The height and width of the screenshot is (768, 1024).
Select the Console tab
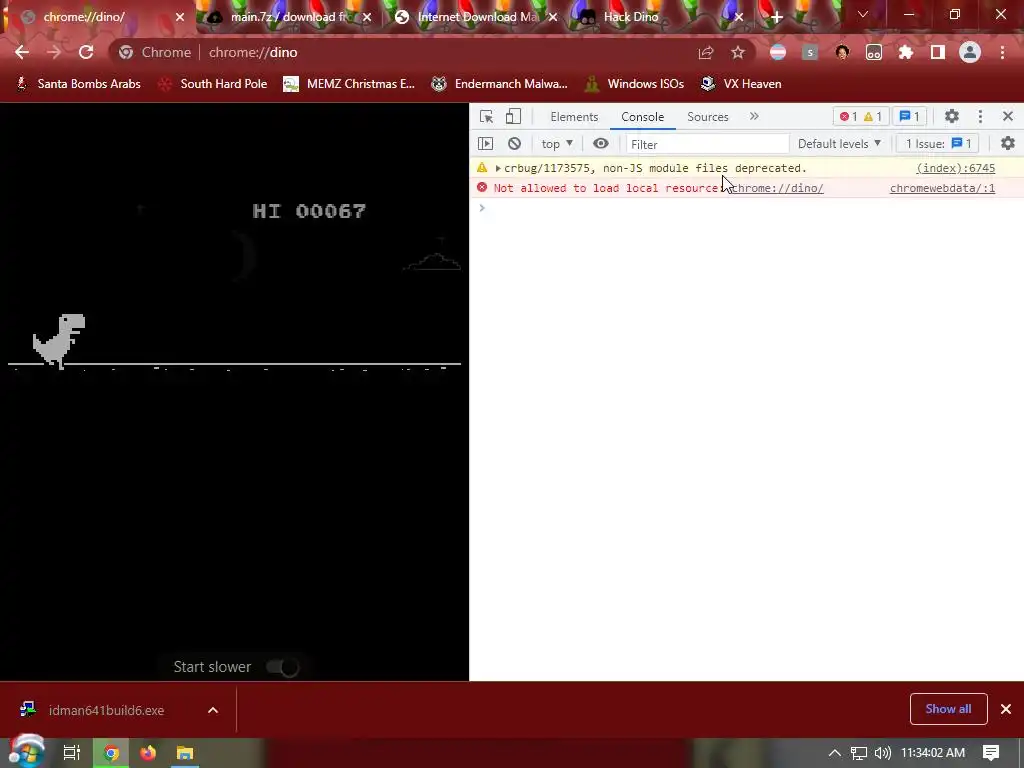[x=643, y=117]
